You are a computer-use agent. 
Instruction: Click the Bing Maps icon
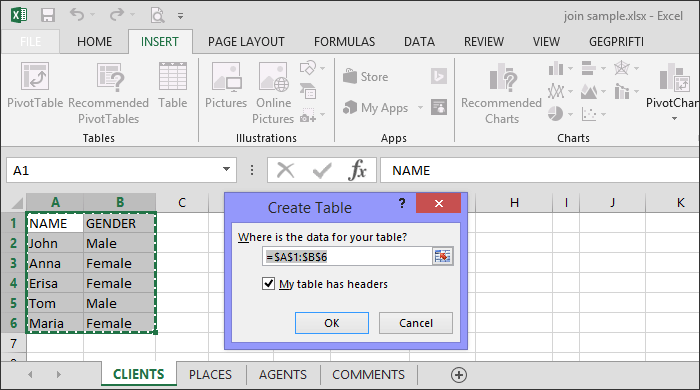pos(439,76)
